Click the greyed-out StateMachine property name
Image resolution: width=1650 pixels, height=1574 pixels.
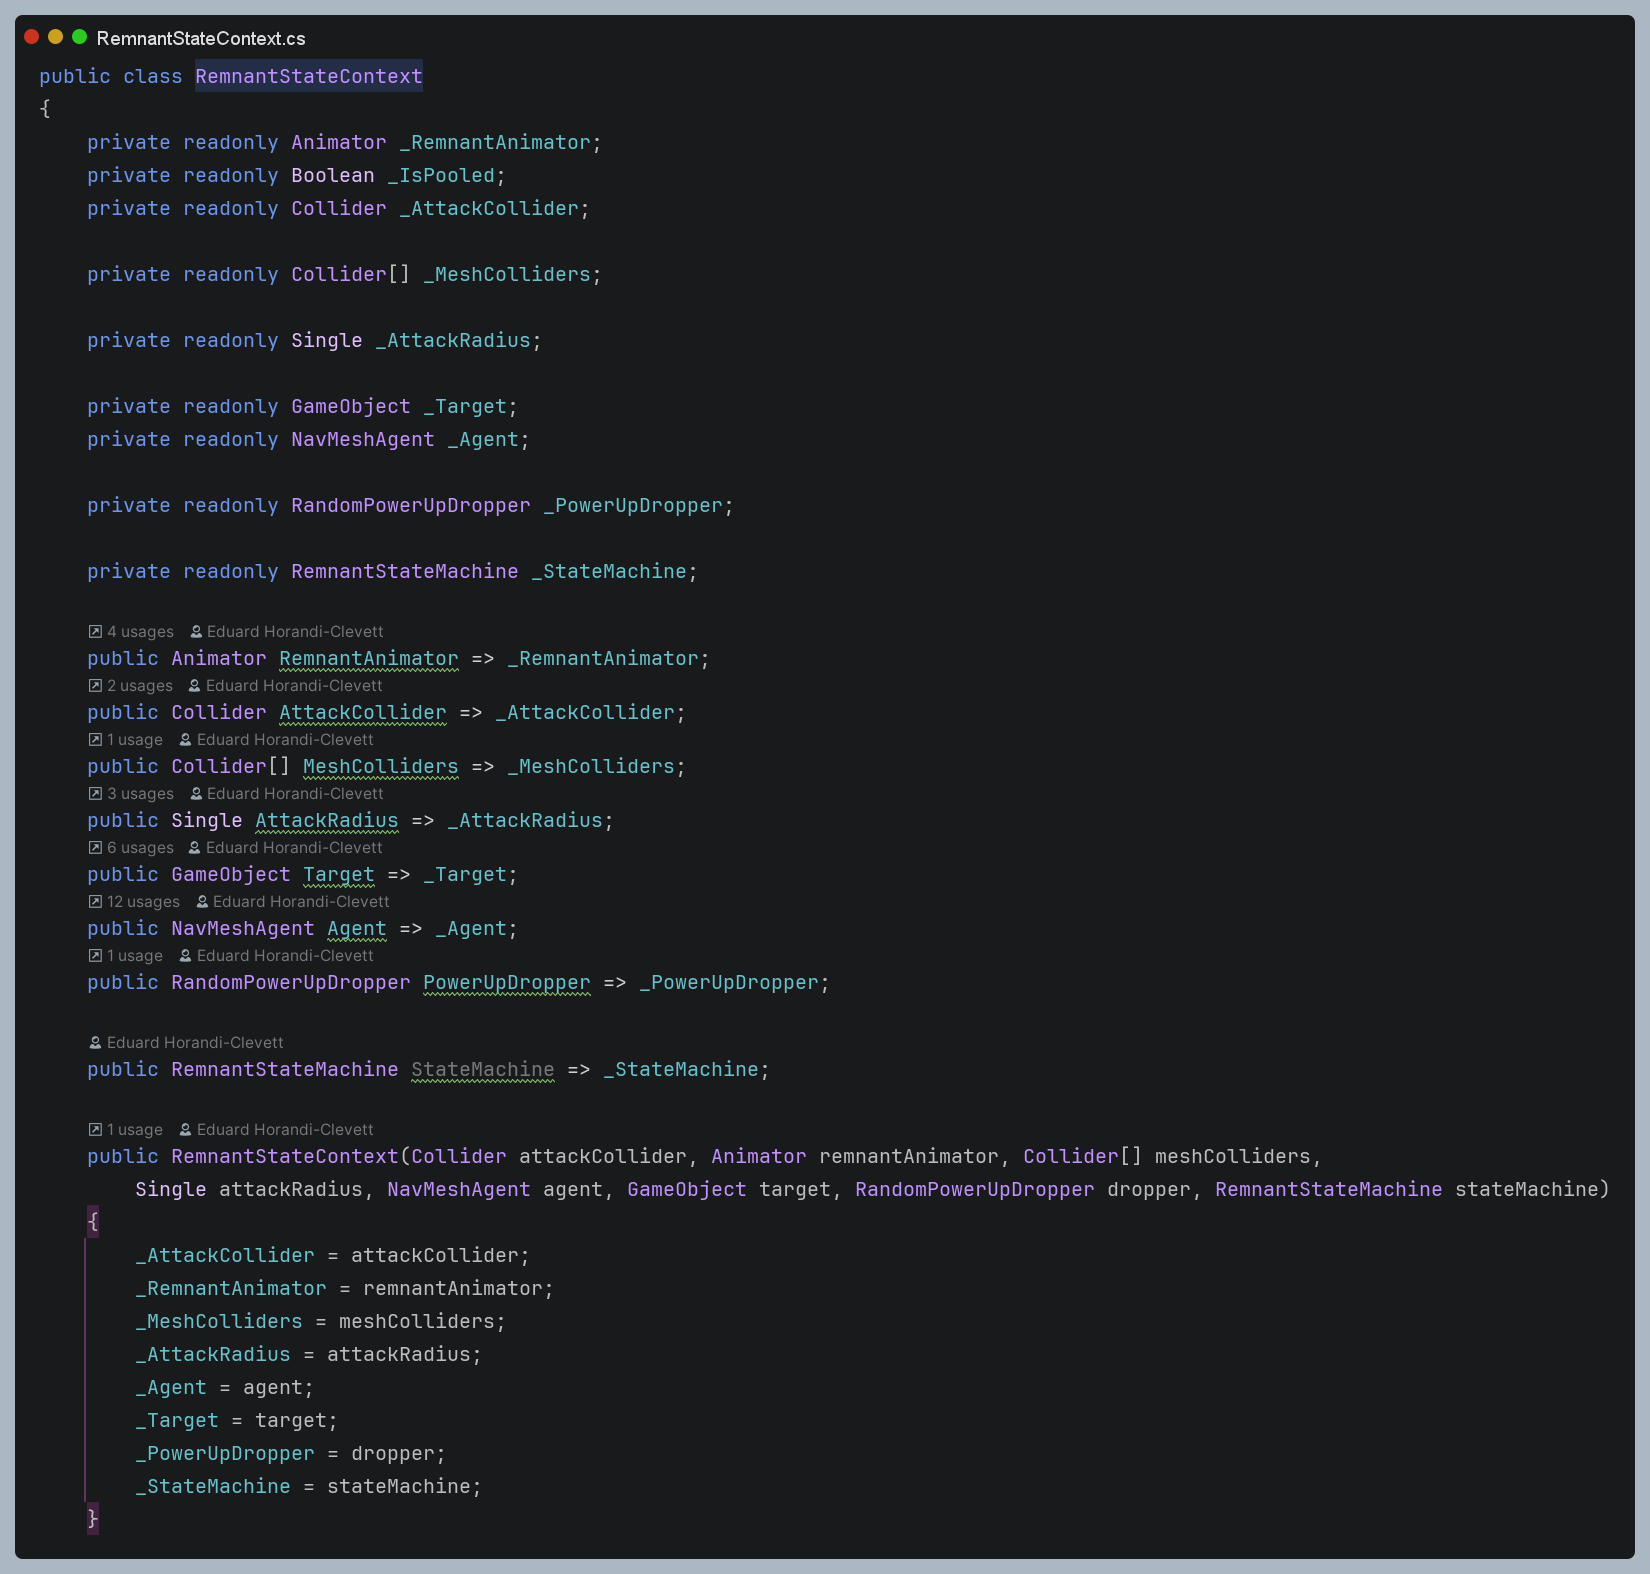(482, 1070)
